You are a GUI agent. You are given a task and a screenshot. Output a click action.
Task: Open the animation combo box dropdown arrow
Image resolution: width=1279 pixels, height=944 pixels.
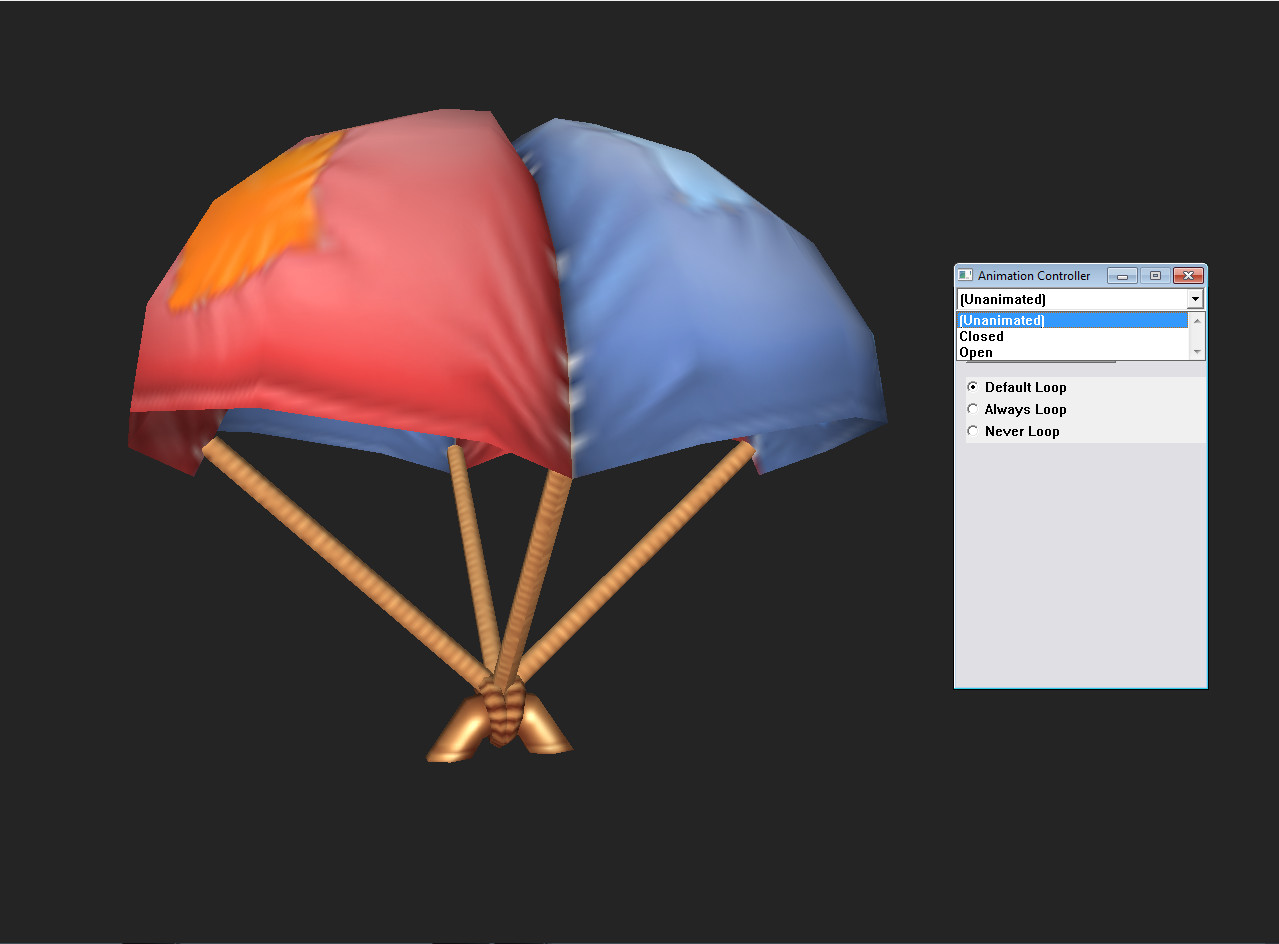[1194, 299]
